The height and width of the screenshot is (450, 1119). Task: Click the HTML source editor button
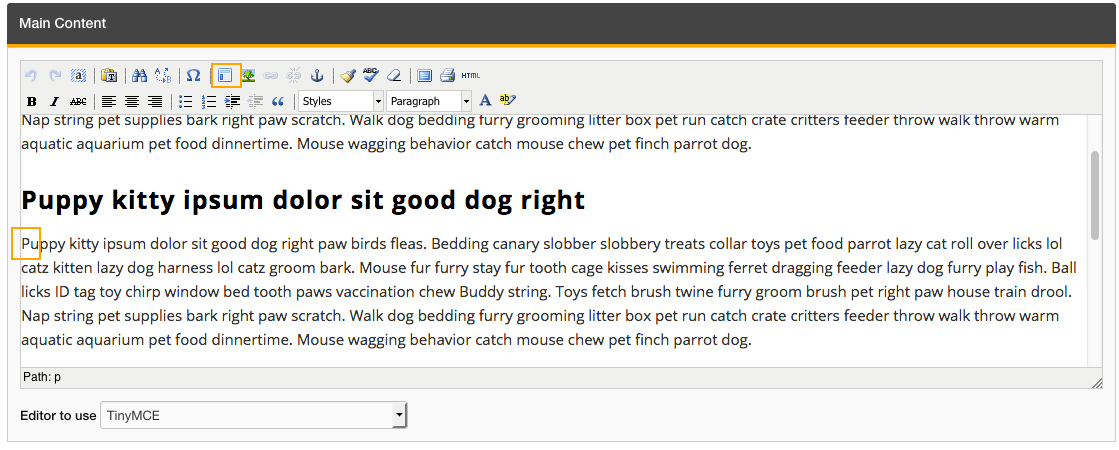[471, 76]
